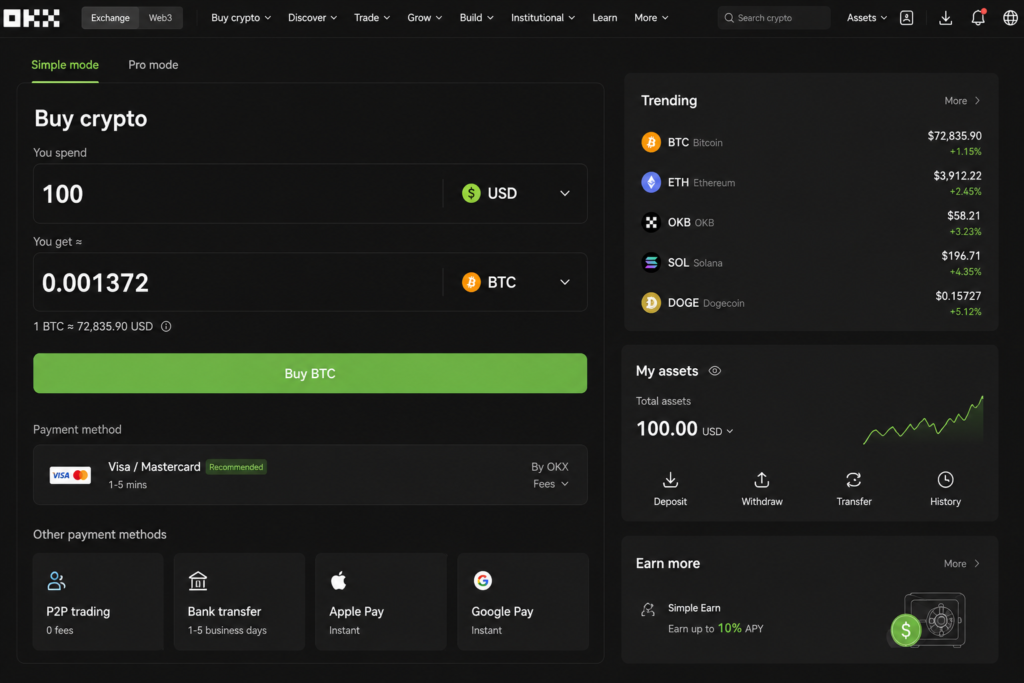
Task: Click the $196.71 SOL price
Action: click(x=961, y=256)
